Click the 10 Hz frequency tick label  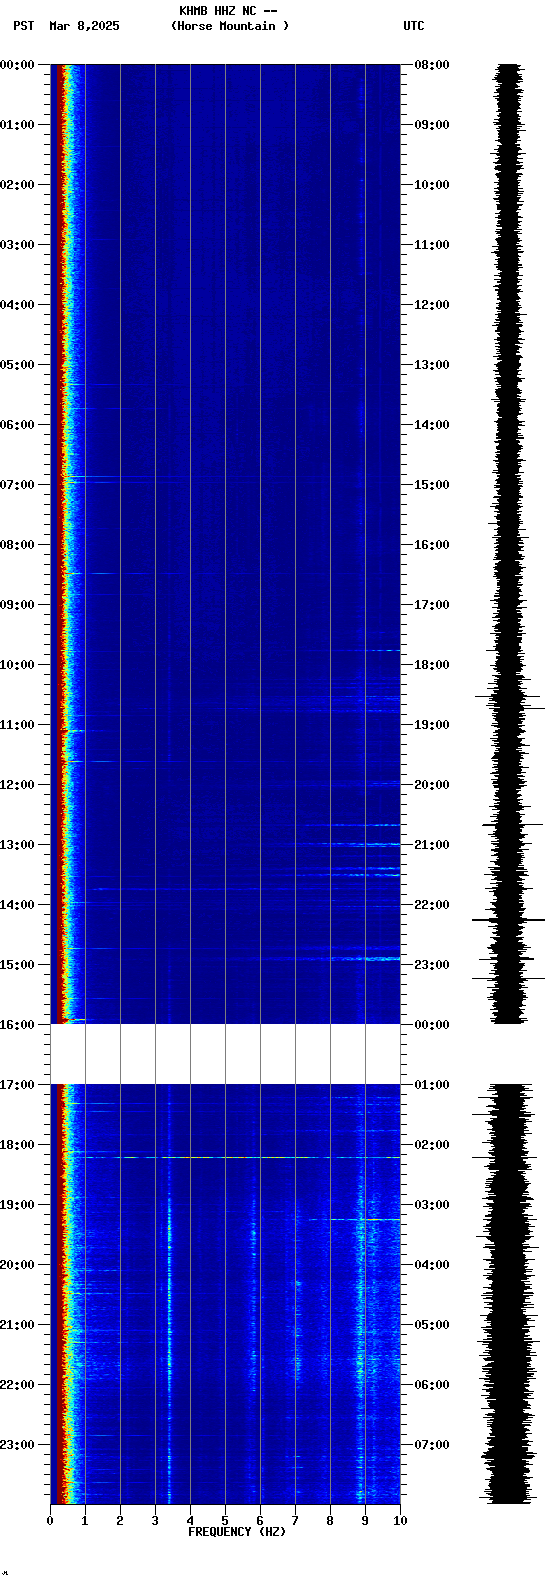tap(400, 1521)
